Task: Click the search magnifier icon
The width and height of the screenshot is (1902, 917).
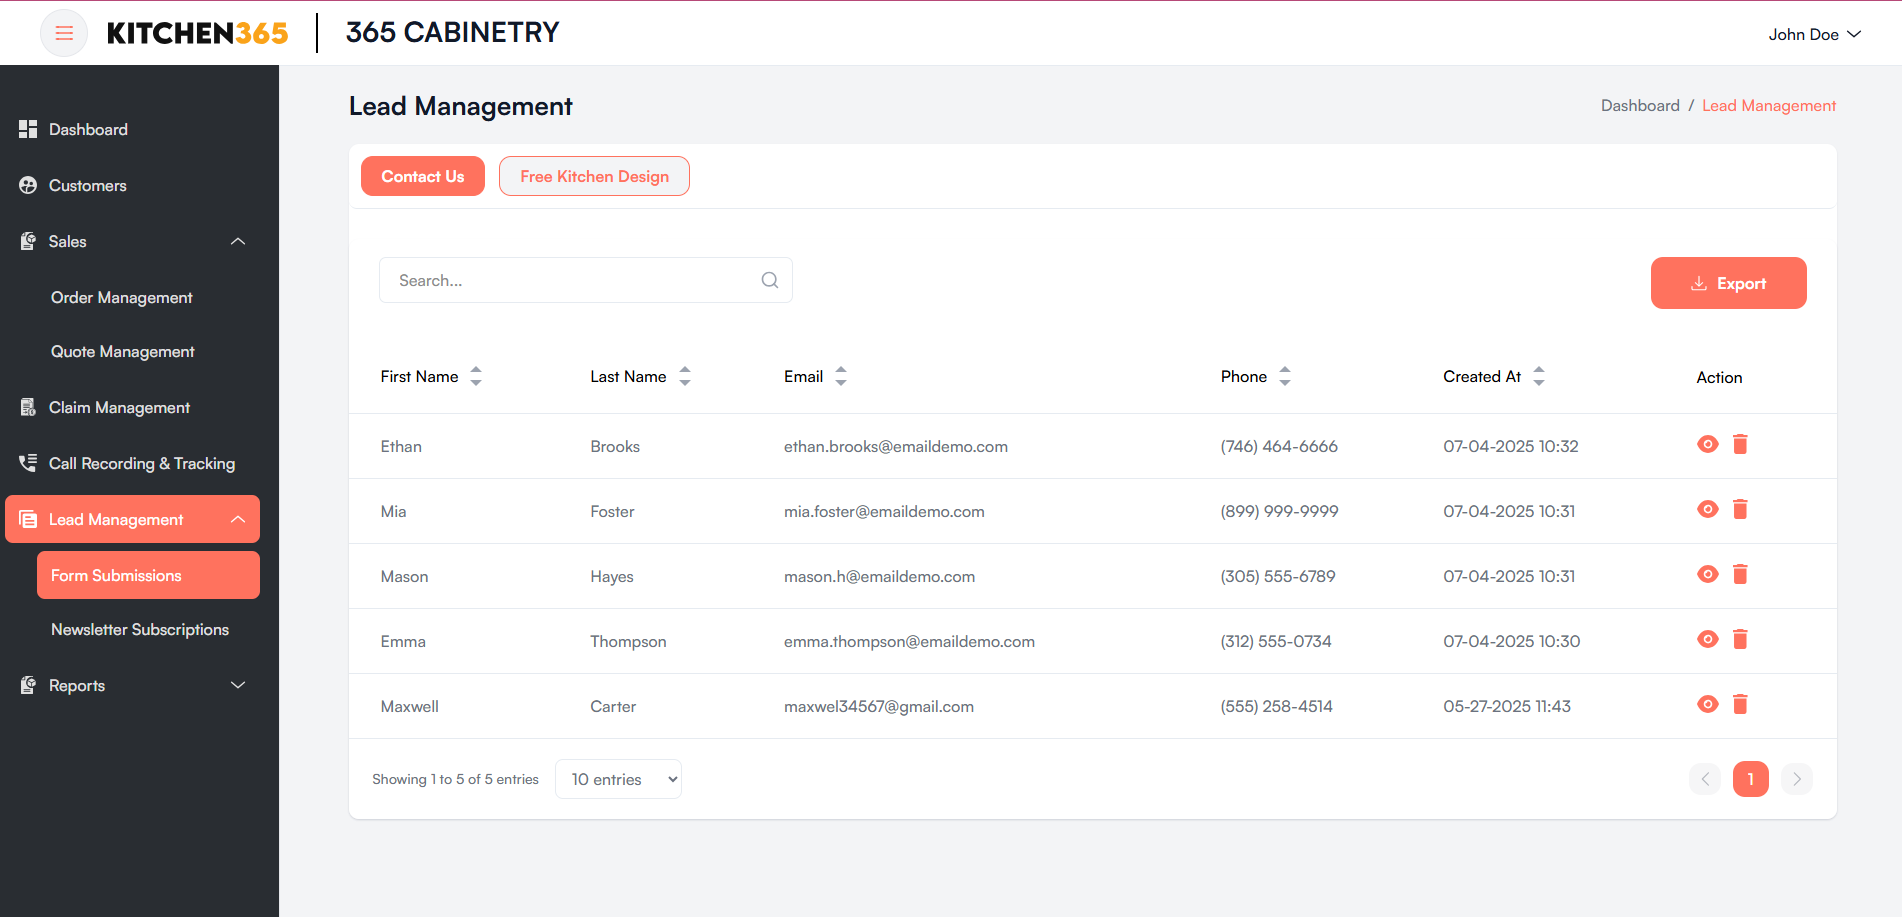Action: click(x=769, y=280)
